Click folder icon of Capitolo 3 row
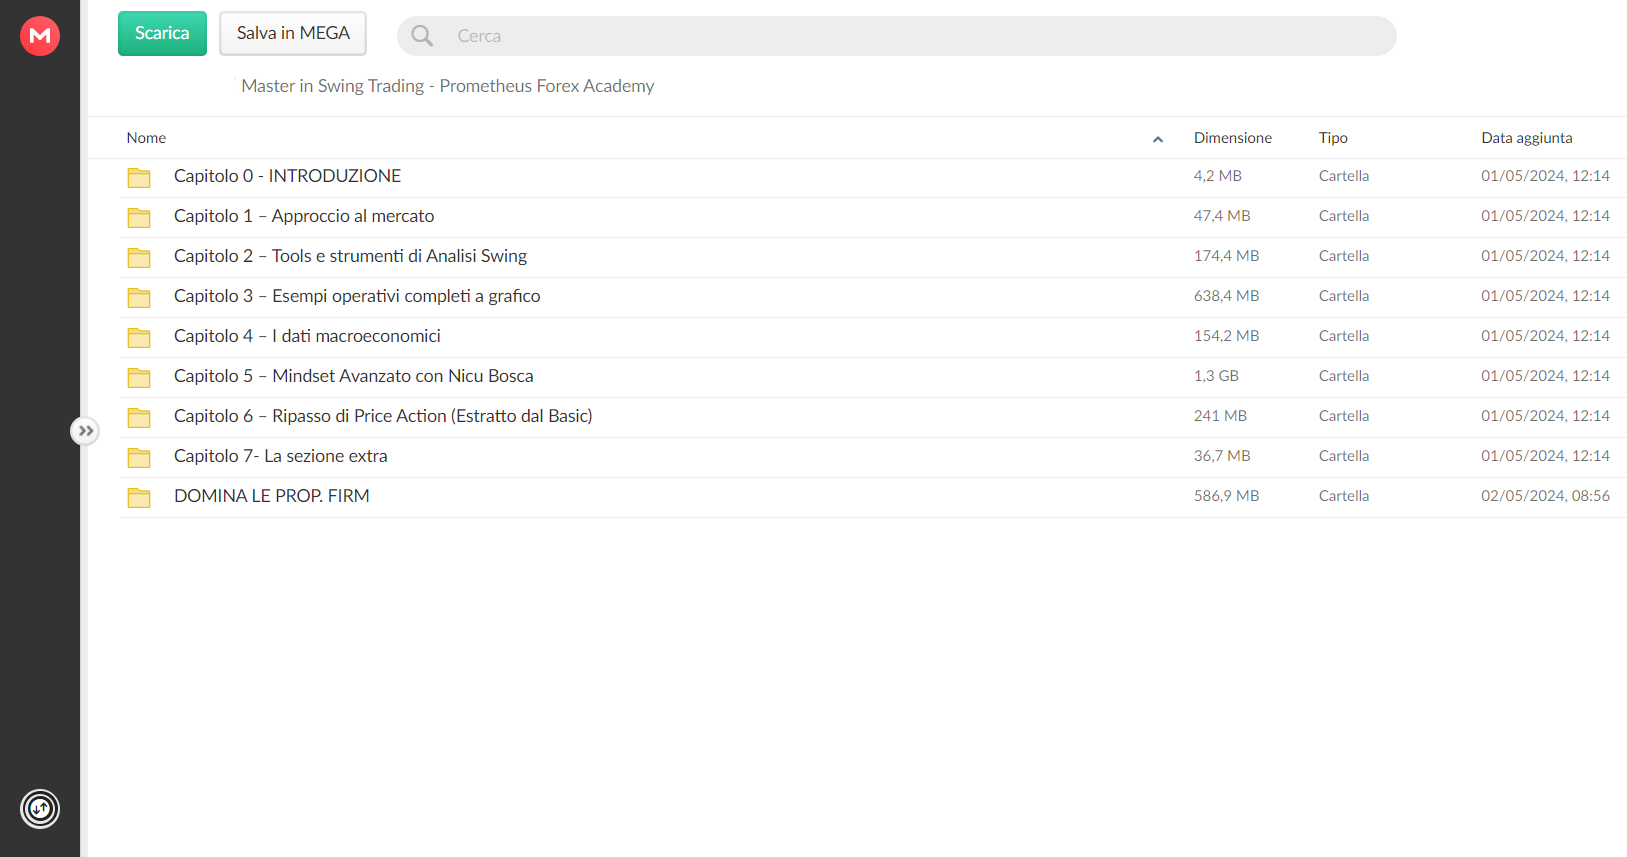The image size is (1627, 857). tap(139, 298)
